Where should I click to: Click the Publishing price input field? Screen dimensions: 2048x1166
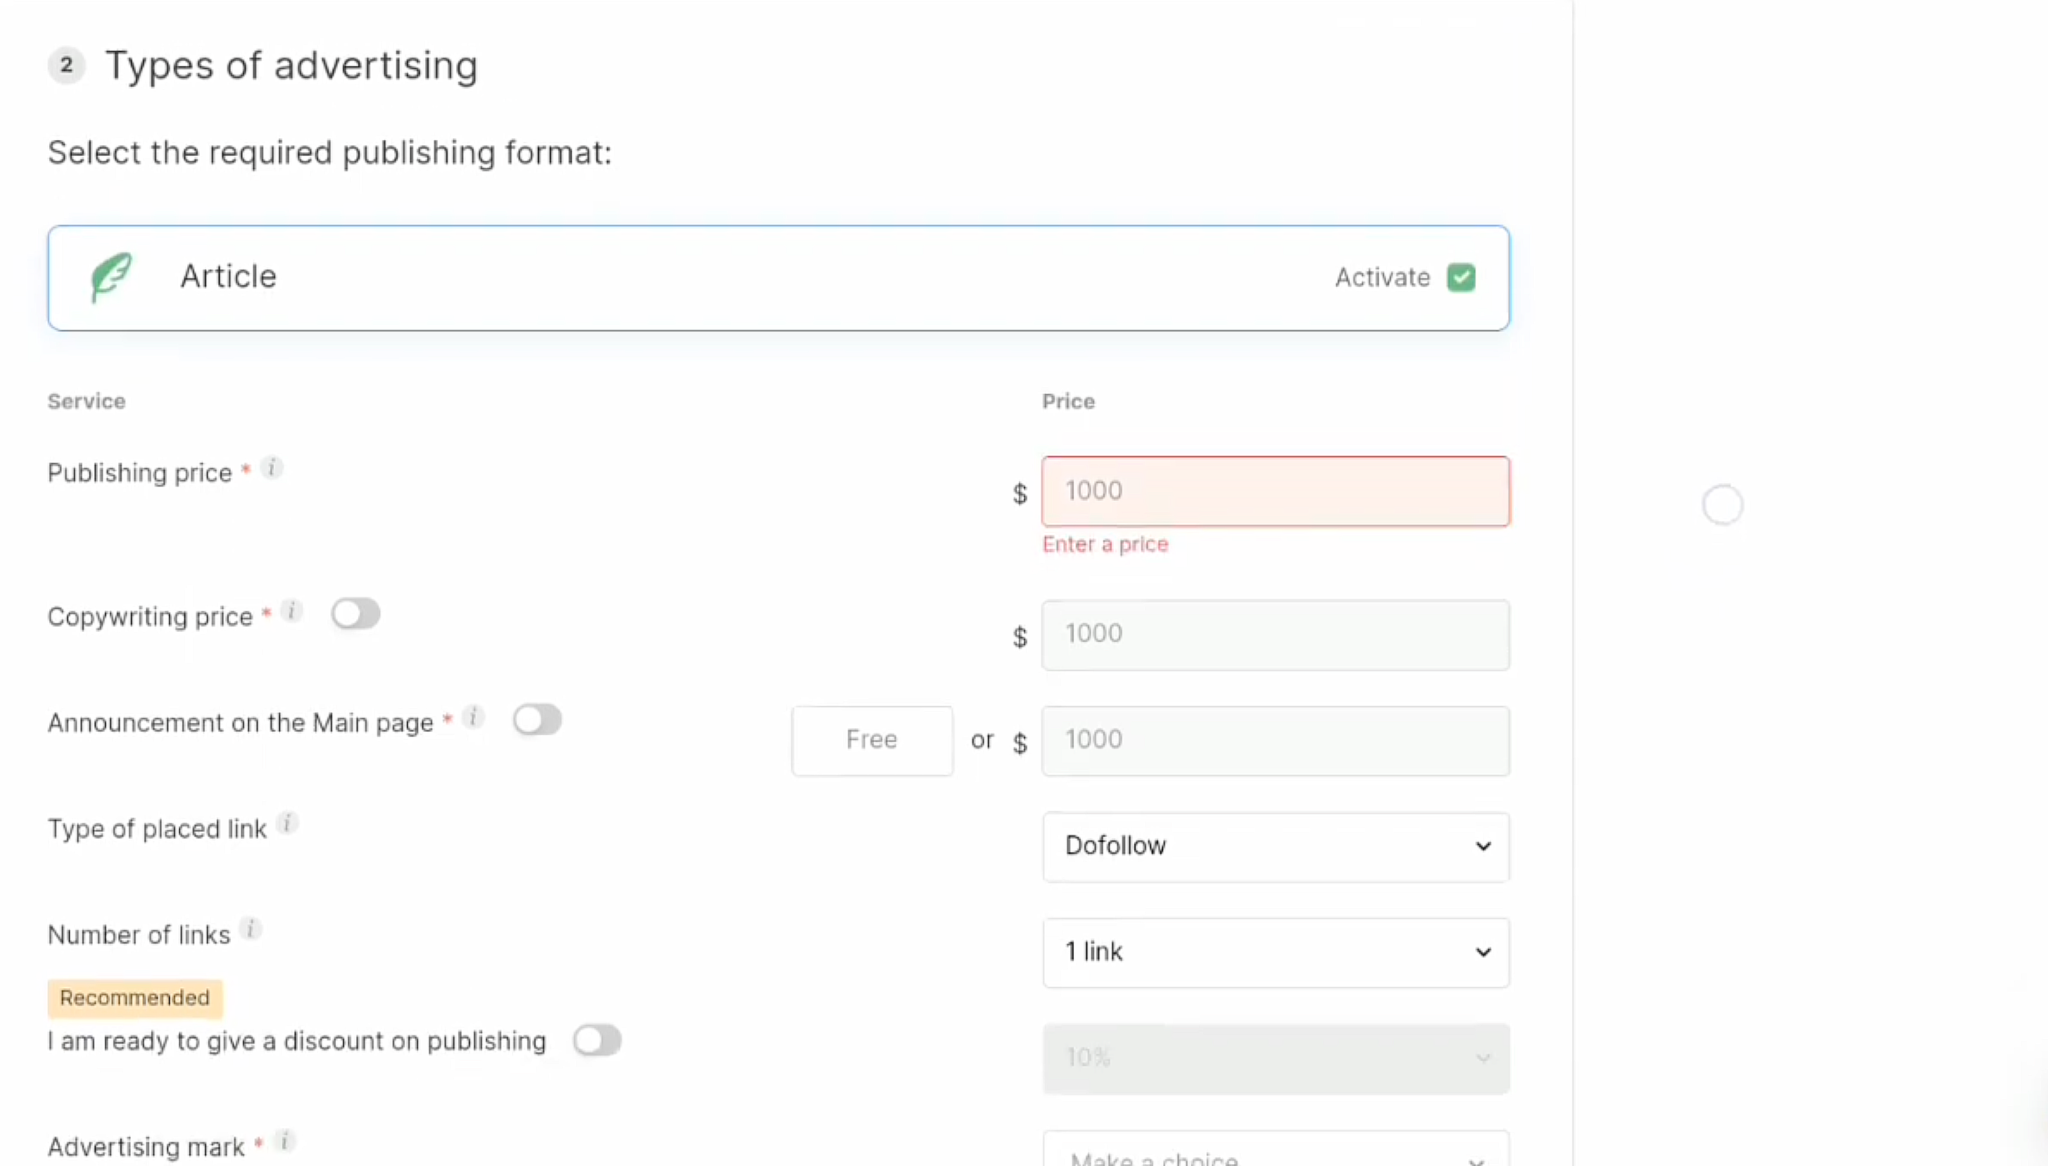[1274, 491]
